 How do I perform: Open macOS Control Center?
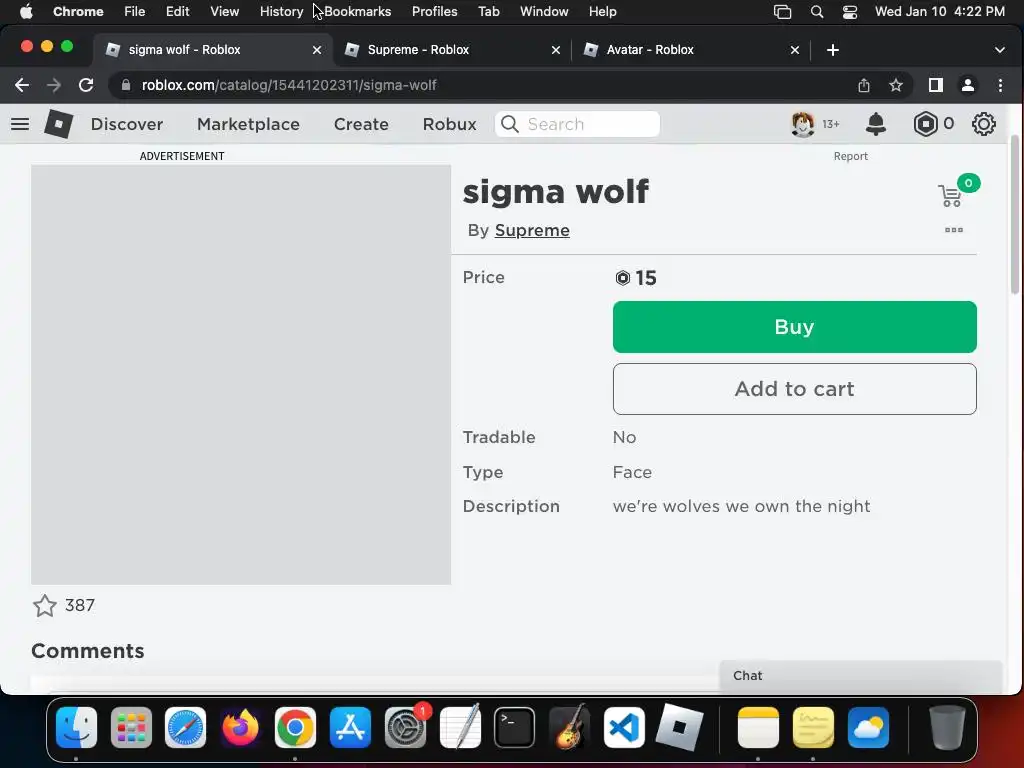850,12
